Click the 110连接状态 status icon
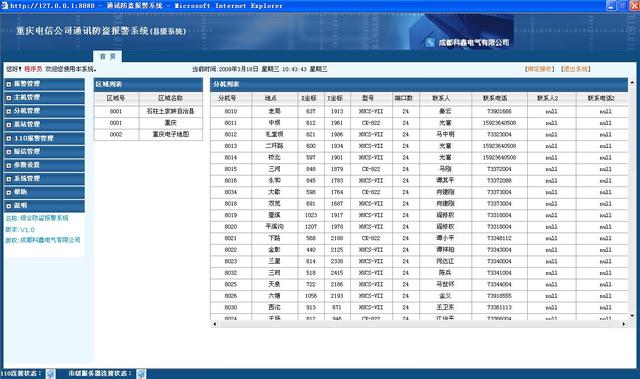Screen dimensions: 640x379 [x=51, y=373]
